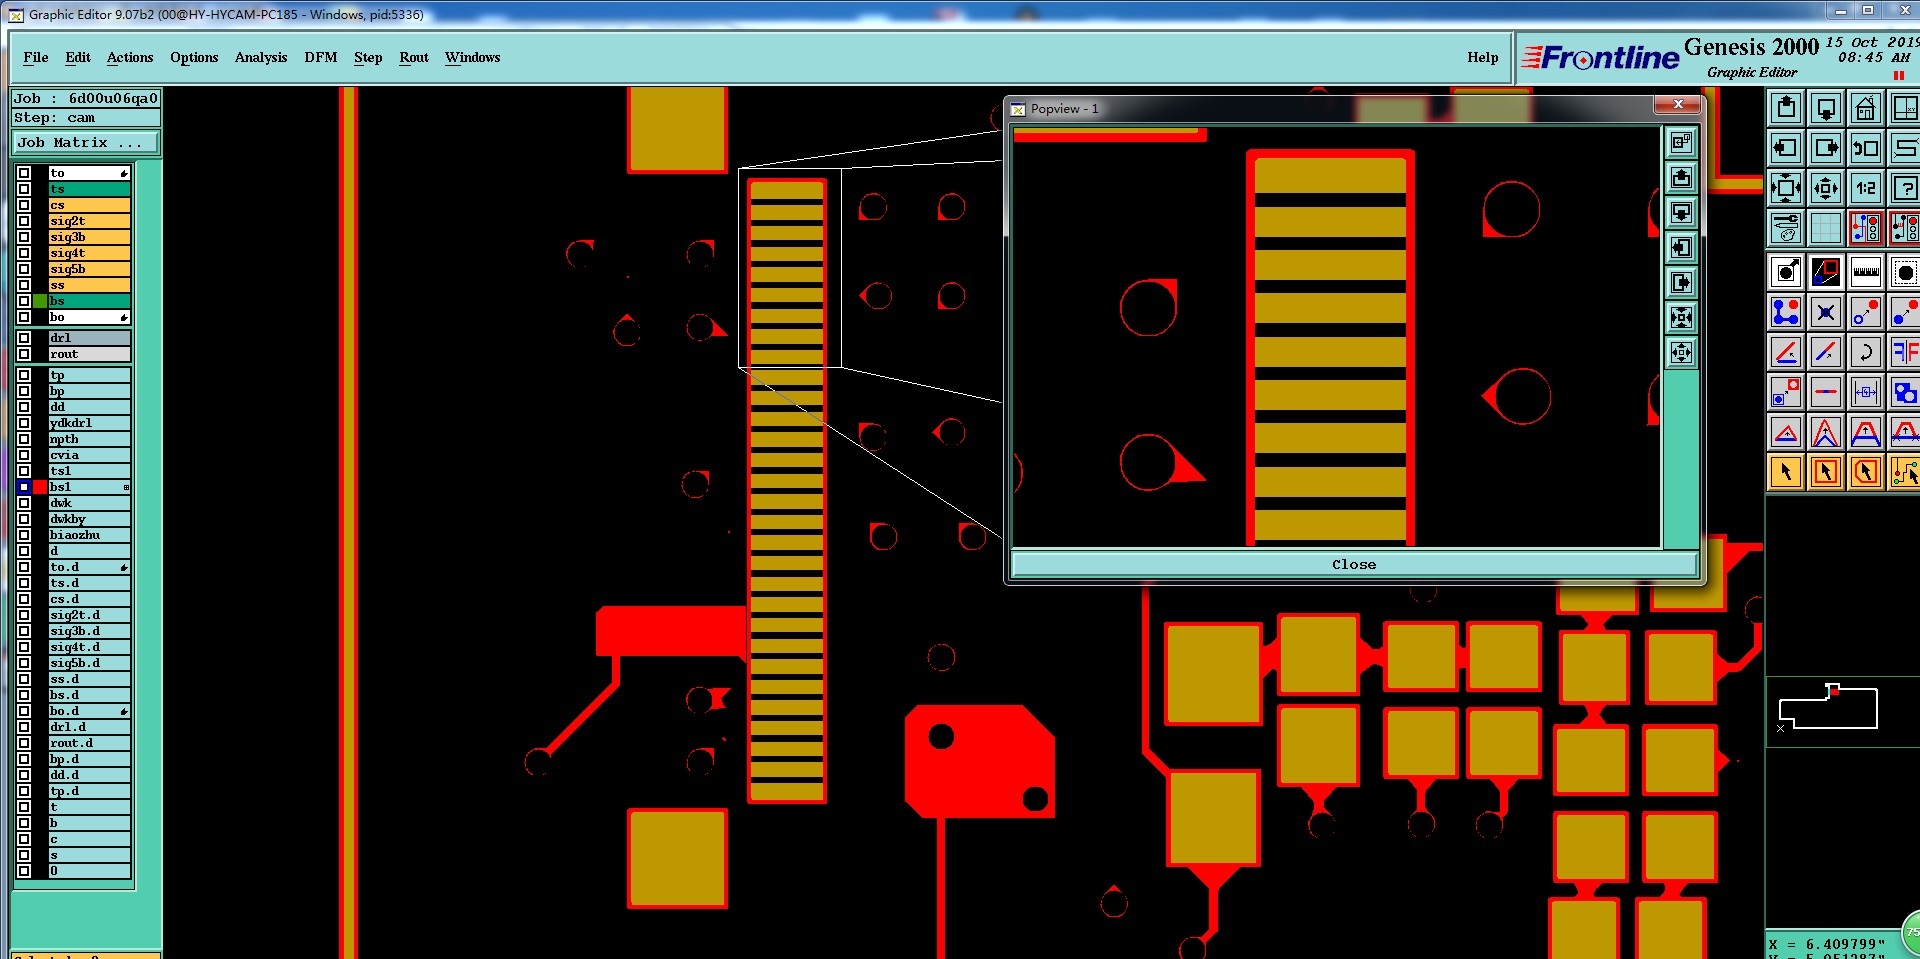Toggle the checkbox for layer drl
Screen dimensions: 1920x959
24,338
